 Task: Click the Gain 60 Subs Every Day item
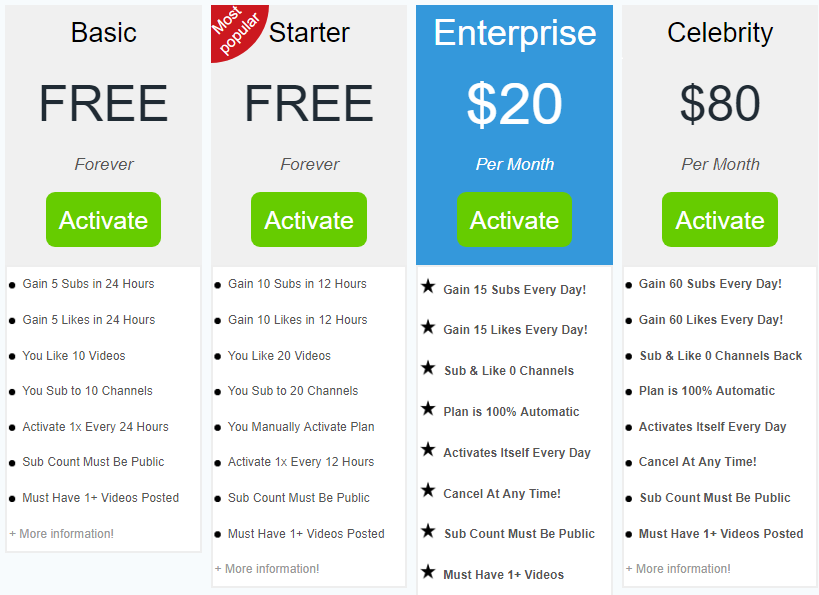pos(710,284)
